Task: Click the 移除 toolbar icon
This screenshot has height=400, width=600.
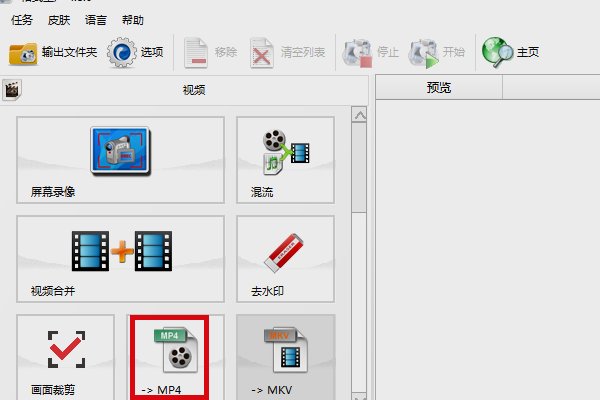Action: click(x=196, y=53)
